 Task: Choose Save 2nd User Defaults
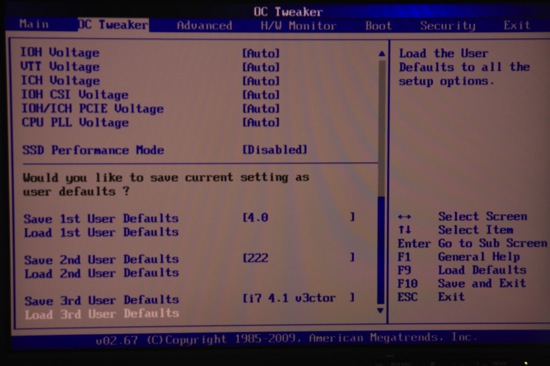click(x=101, y=260)
